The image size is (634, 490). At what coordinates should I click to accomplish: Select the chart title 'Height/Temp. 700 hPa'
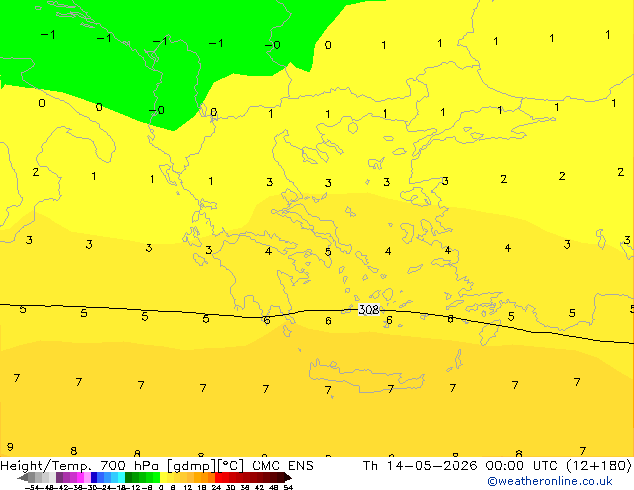pos(79,466)
